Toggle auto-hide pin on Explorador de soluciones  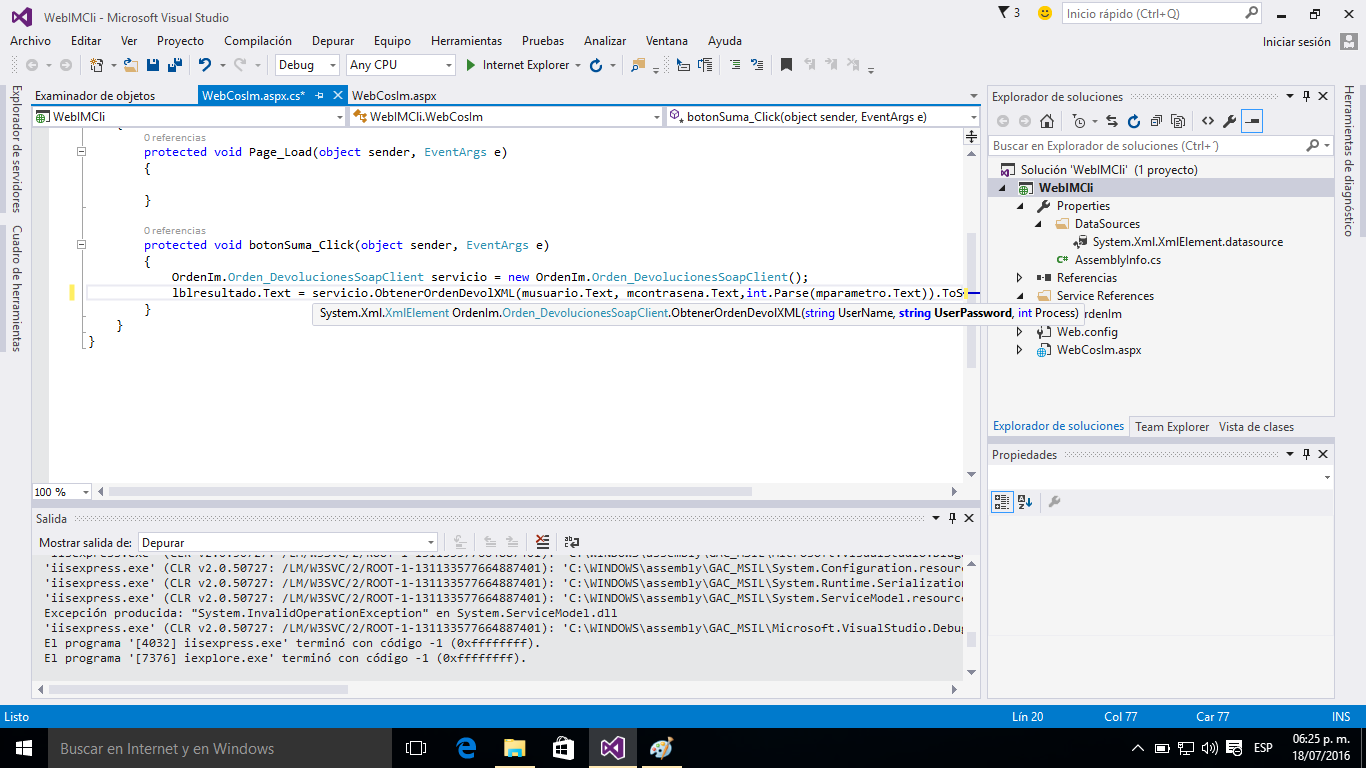[1305, 96]
